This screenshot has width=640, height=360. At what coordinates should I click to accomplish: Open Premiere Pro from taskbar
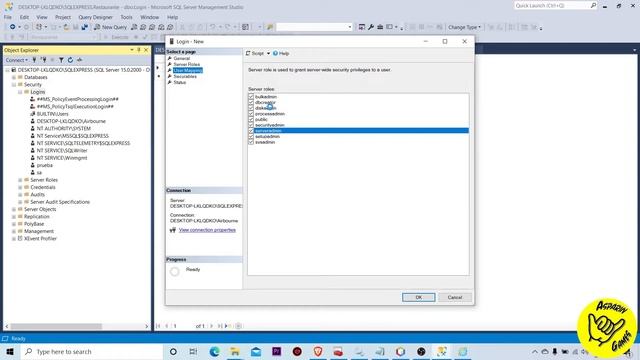(x=276, y=351)
